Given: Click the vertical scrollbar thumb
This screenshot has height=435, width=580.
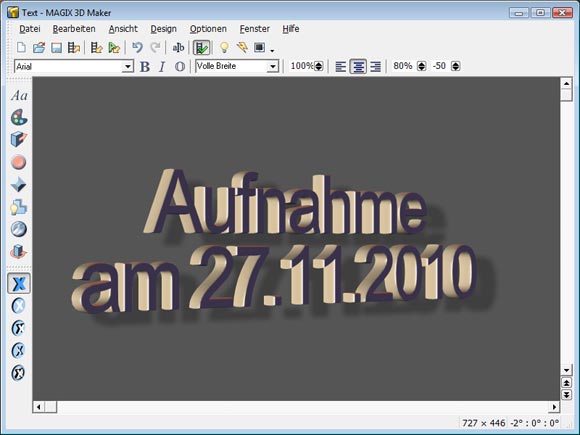Looking at the screenshot, I should point(566,95).
